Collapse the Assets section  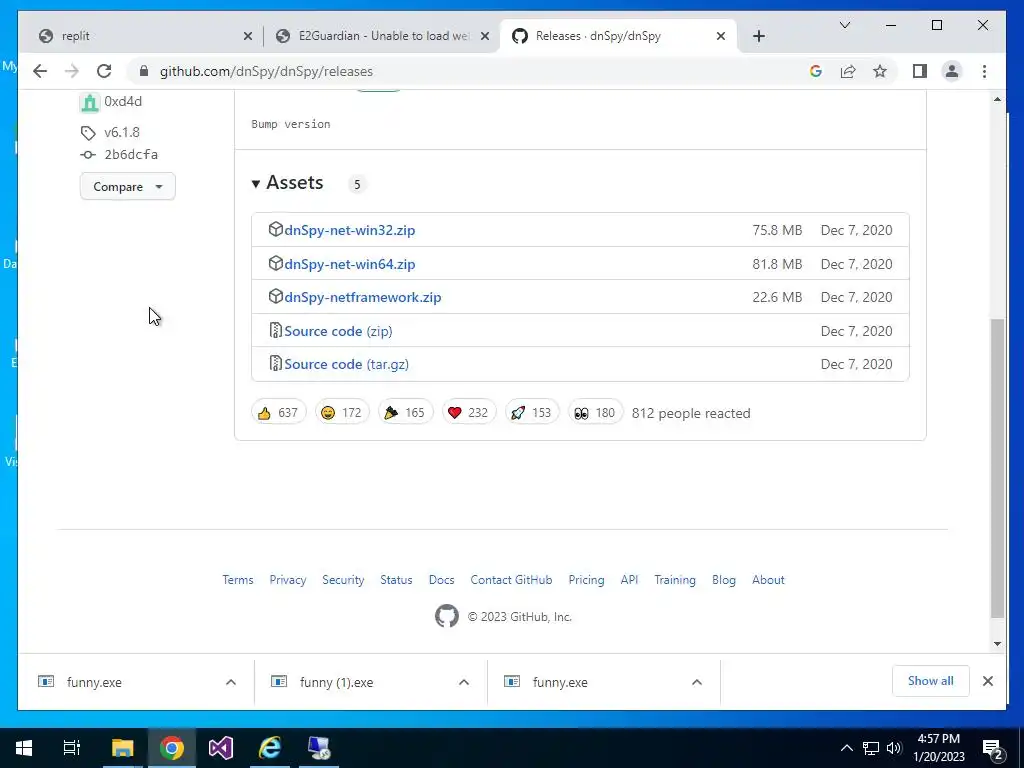(287, 183)
